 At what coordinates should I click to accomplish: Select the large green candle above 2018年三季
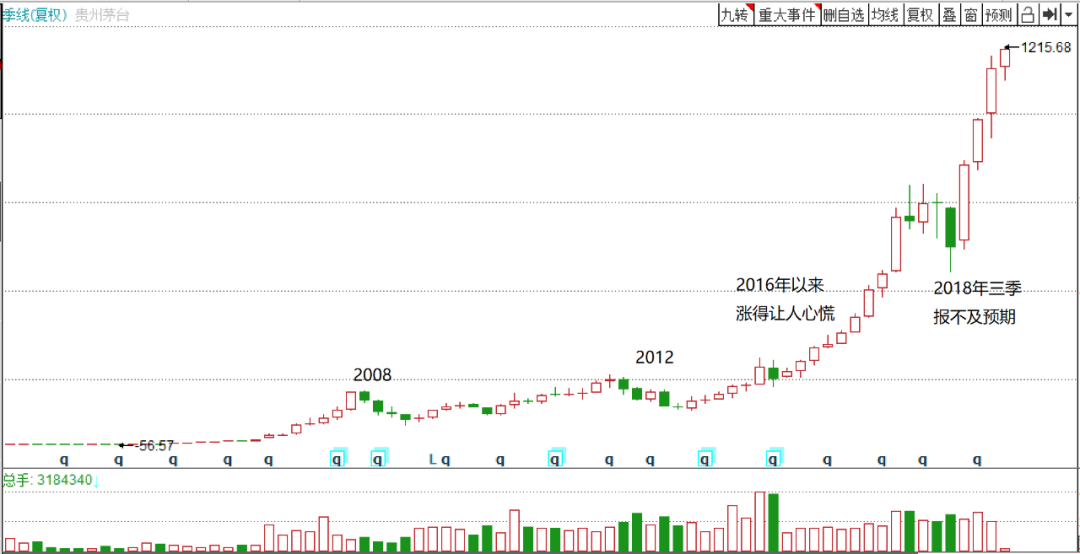coord(951,227)
